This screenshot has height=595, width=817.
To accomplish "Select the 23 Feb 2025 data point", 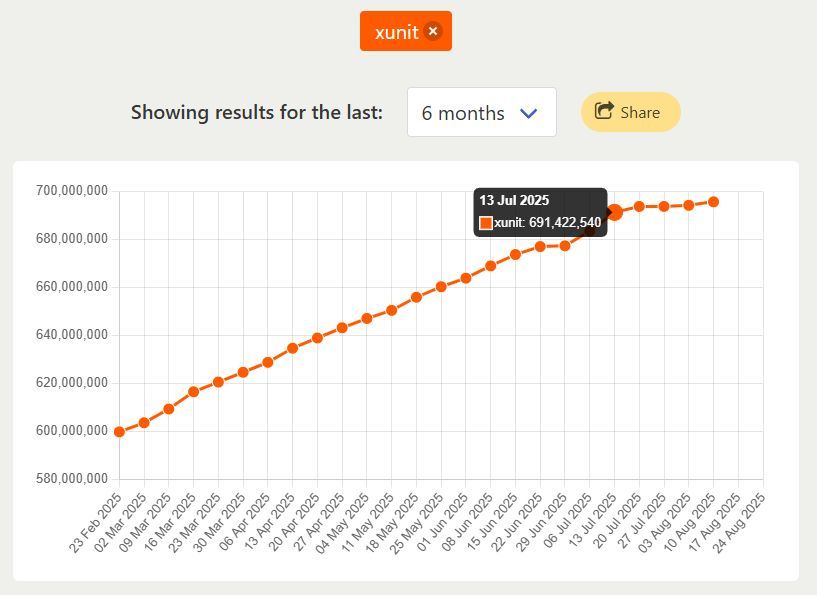I will 119,432.
